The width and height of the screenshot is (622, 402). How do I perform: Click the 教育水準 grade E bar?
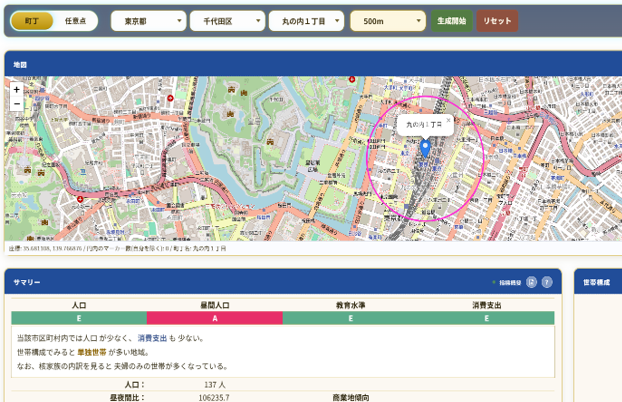click(350, 318)
